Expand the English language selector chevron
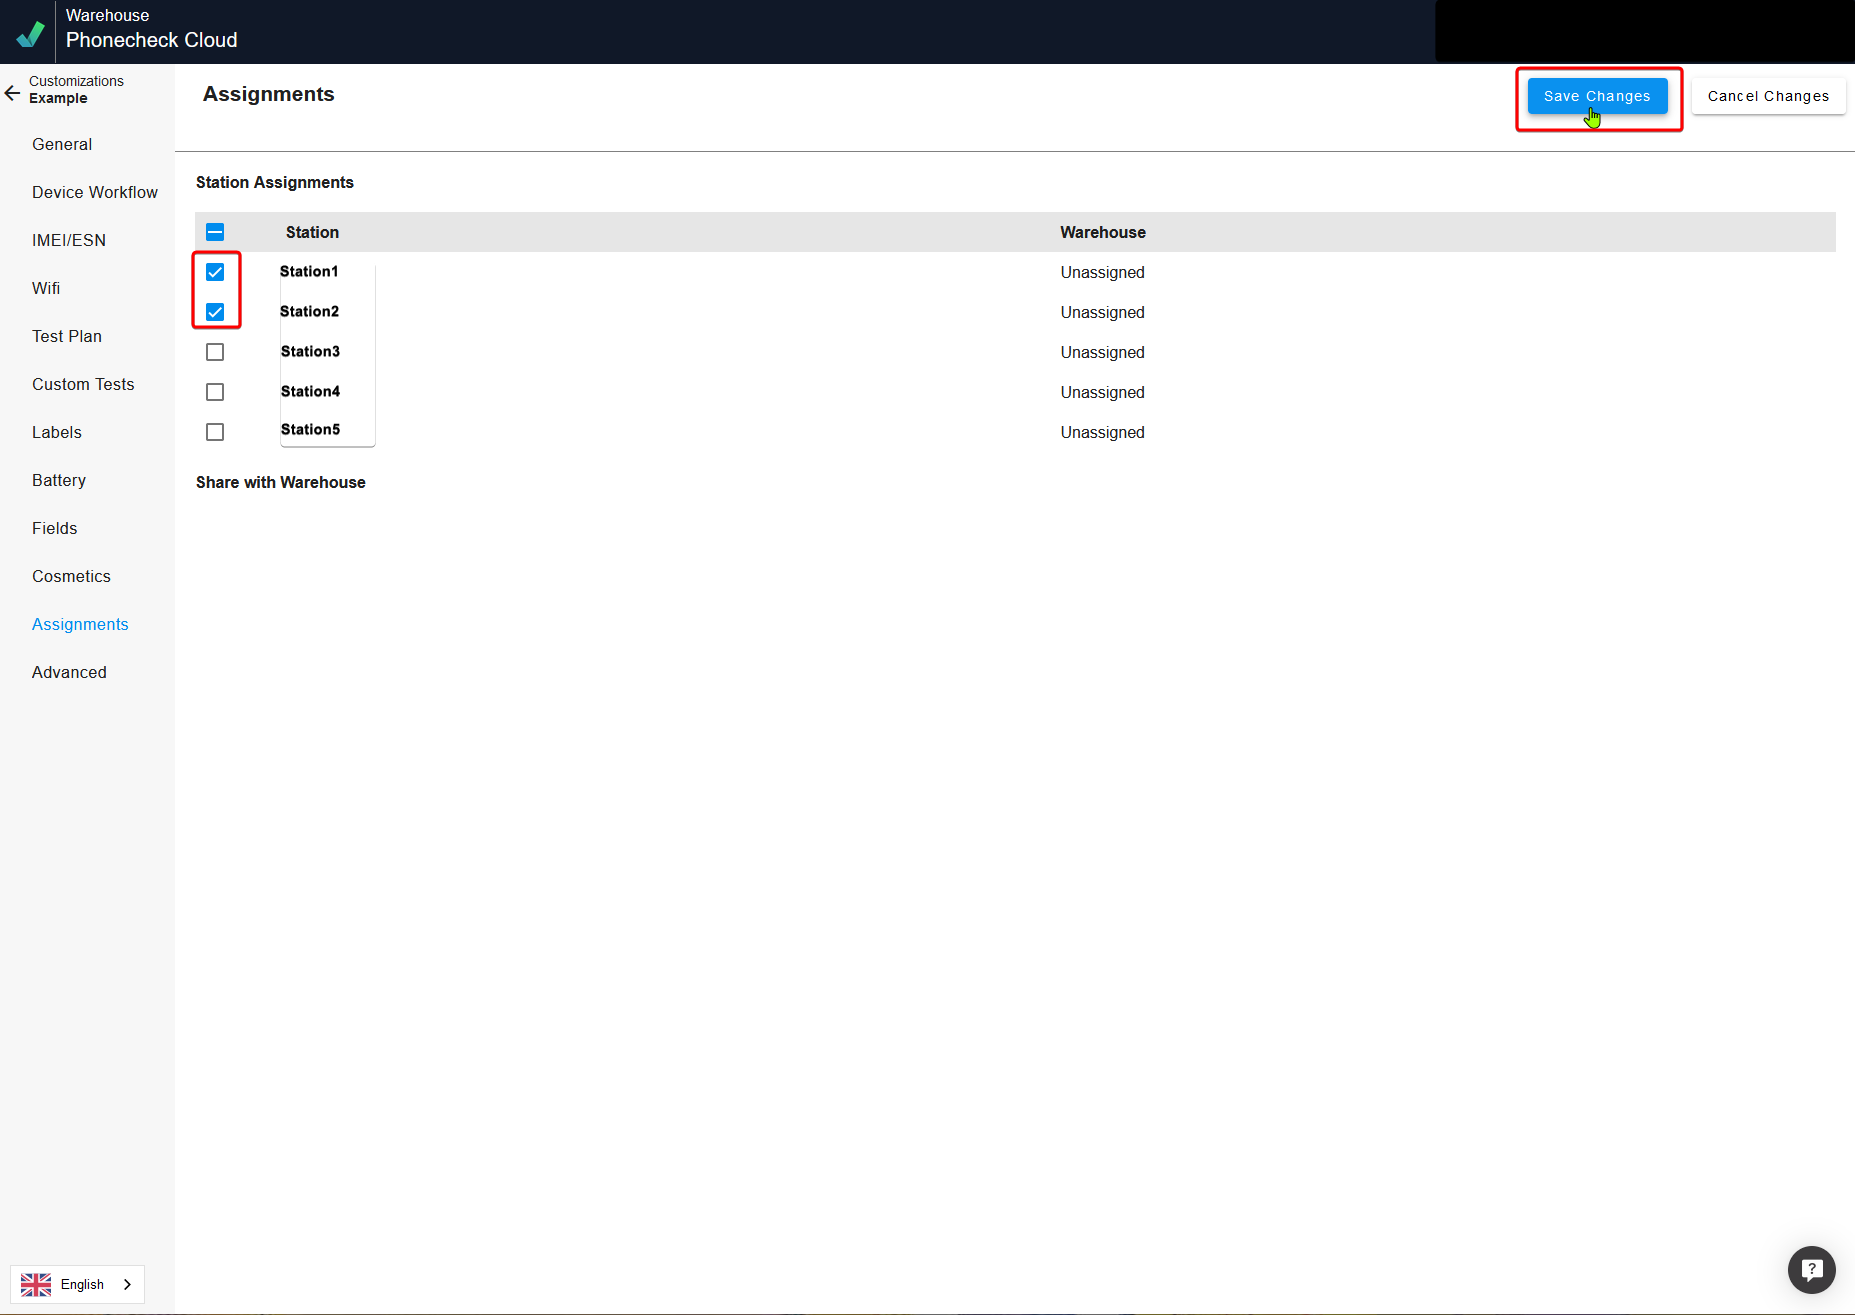 [127, 1284]
